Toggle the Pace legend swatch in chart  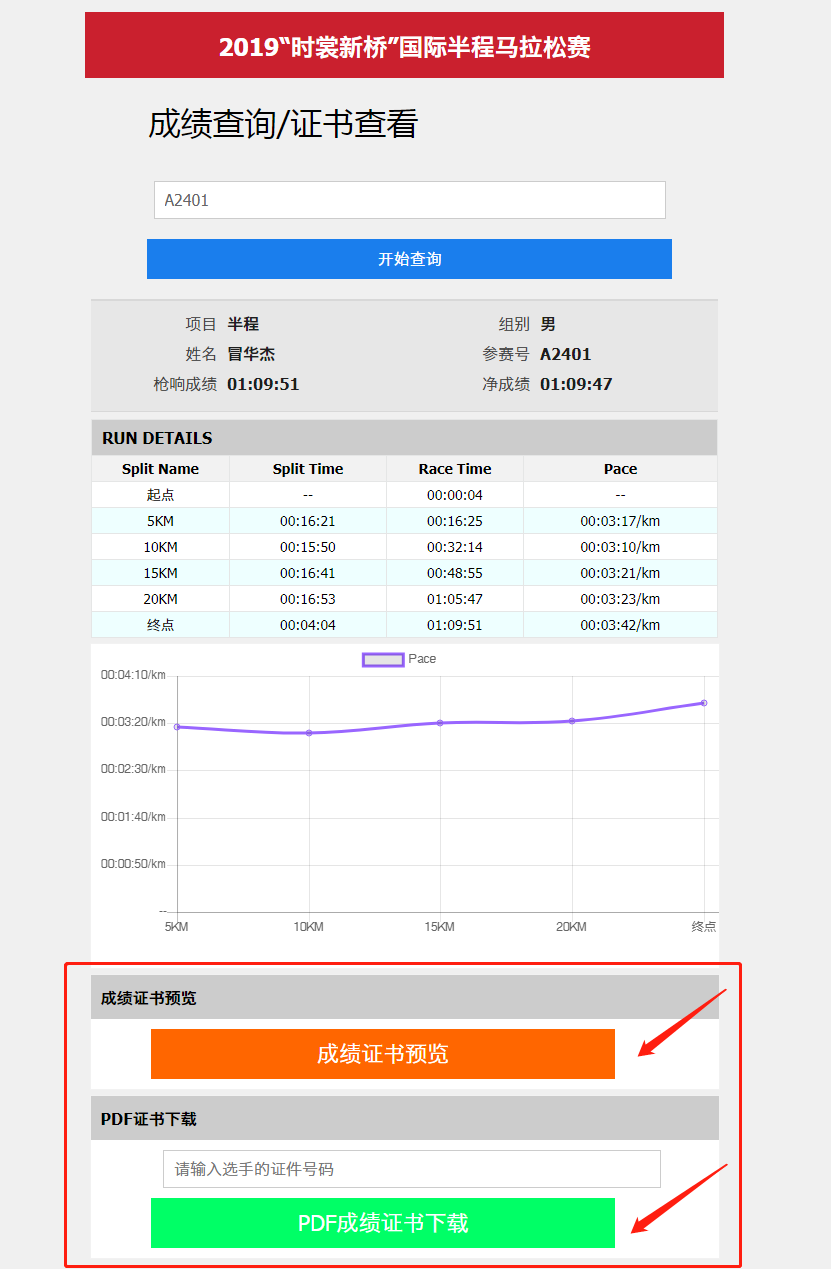pos(383,660)
